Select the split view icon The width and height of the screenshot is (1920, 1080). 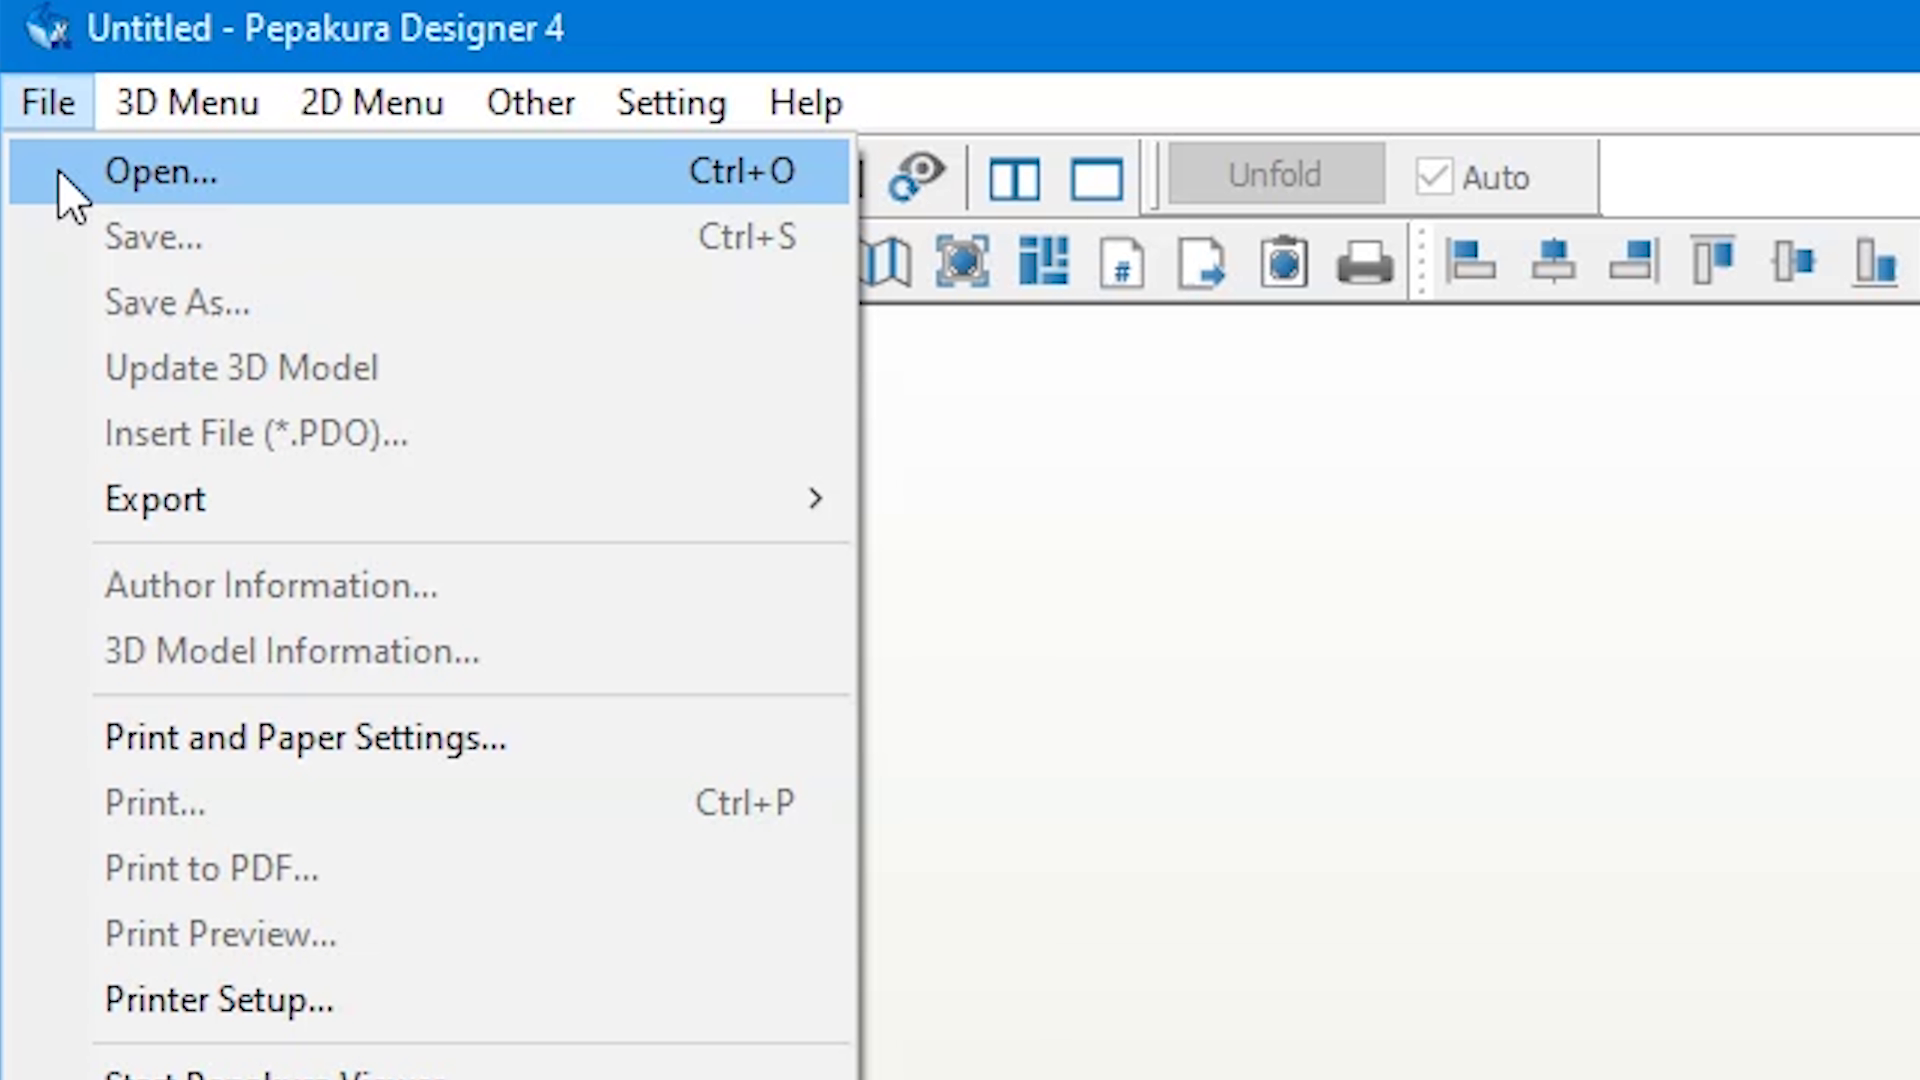point(1014,177)
